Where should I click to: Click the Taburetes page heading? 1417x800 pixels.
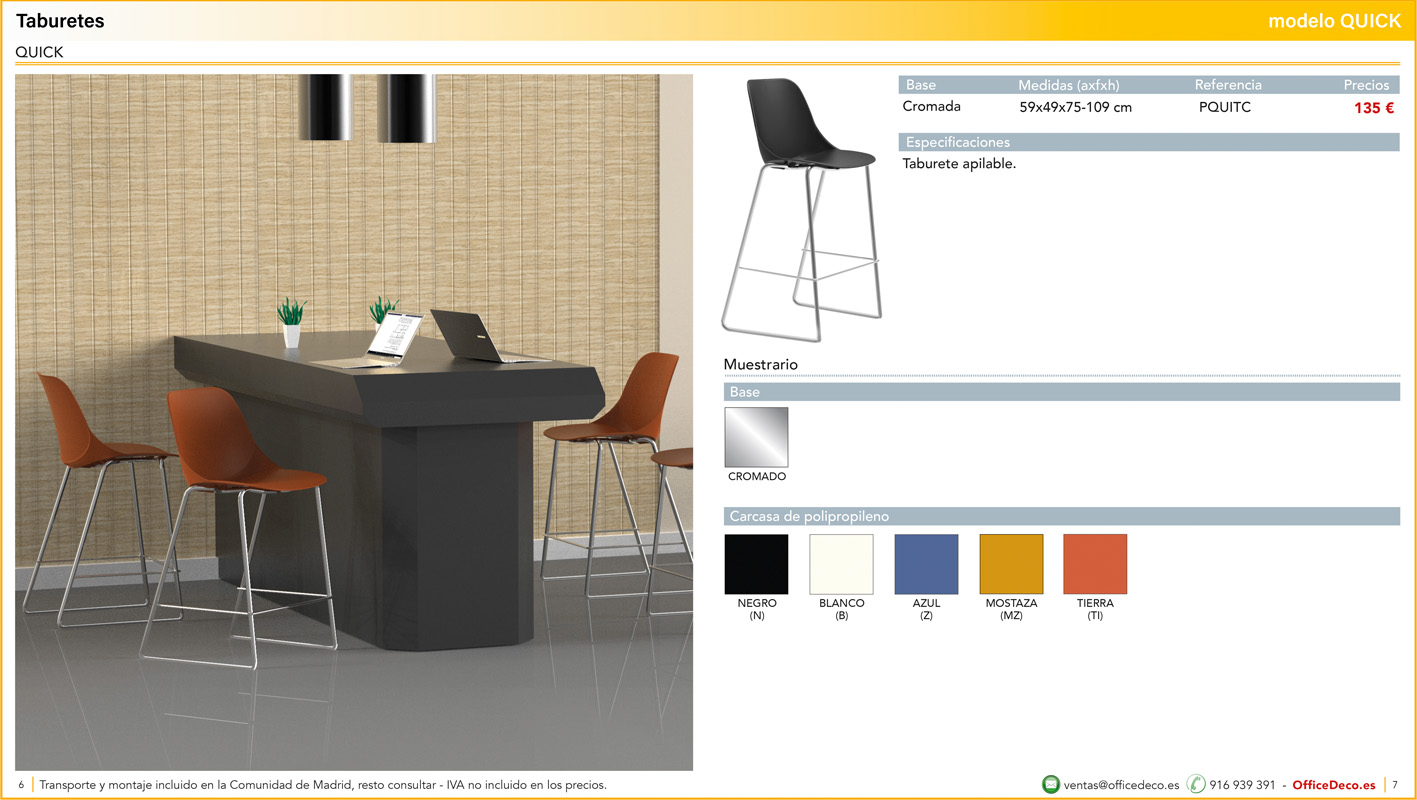60,21
